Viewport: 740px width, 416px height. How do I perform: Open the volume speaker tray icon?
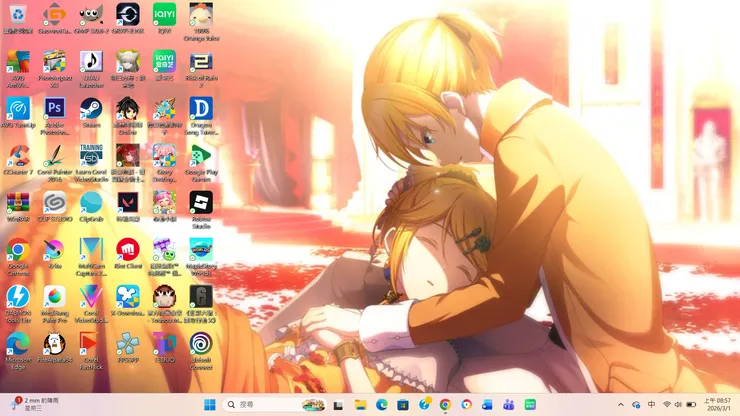pos(678,405)
